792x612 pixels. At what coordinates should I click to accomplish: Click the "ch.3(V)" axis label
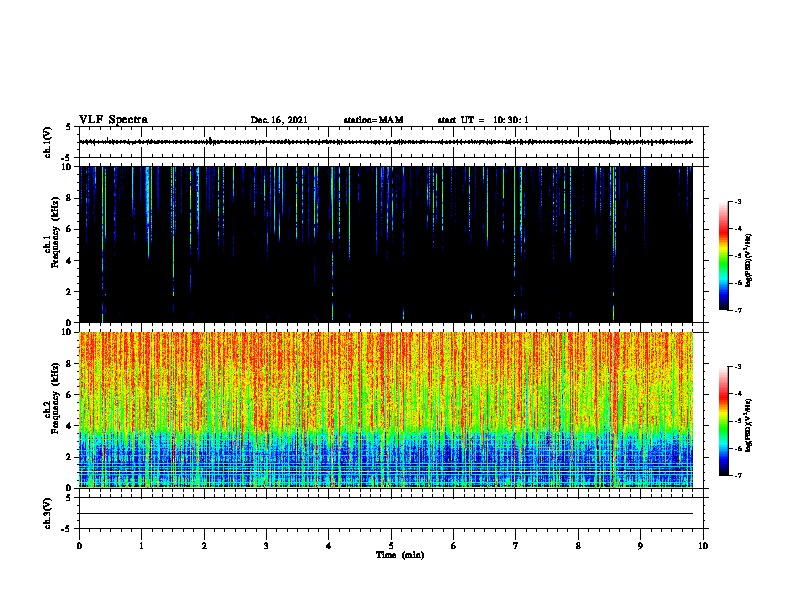(x=47, y=513)
